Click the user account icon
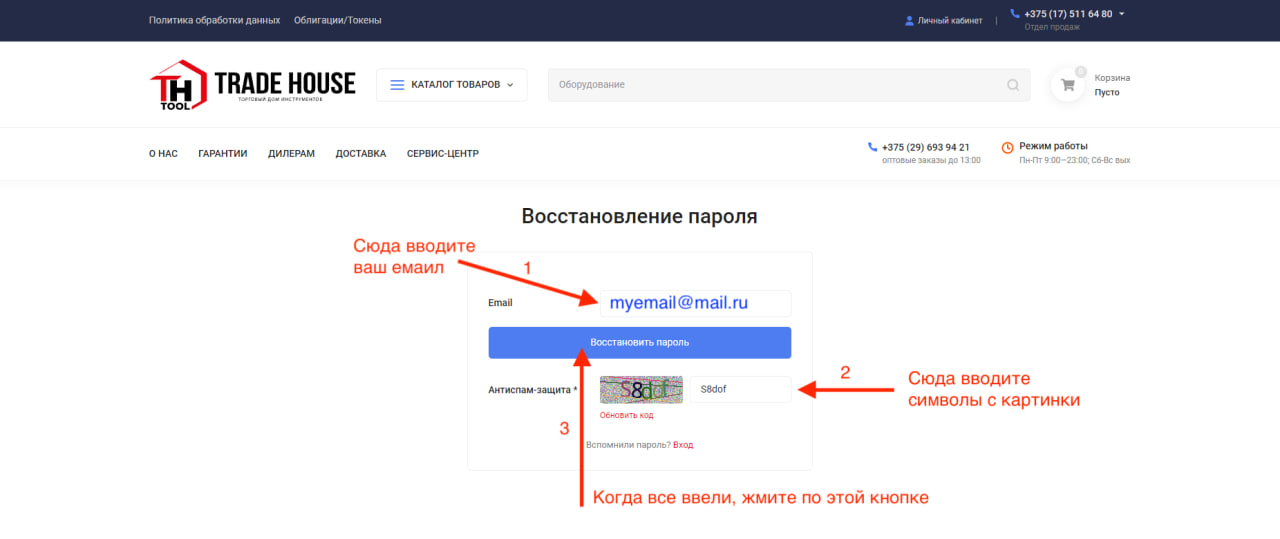Viewport: 1280px width, 539px height. (x=909, y=20)
